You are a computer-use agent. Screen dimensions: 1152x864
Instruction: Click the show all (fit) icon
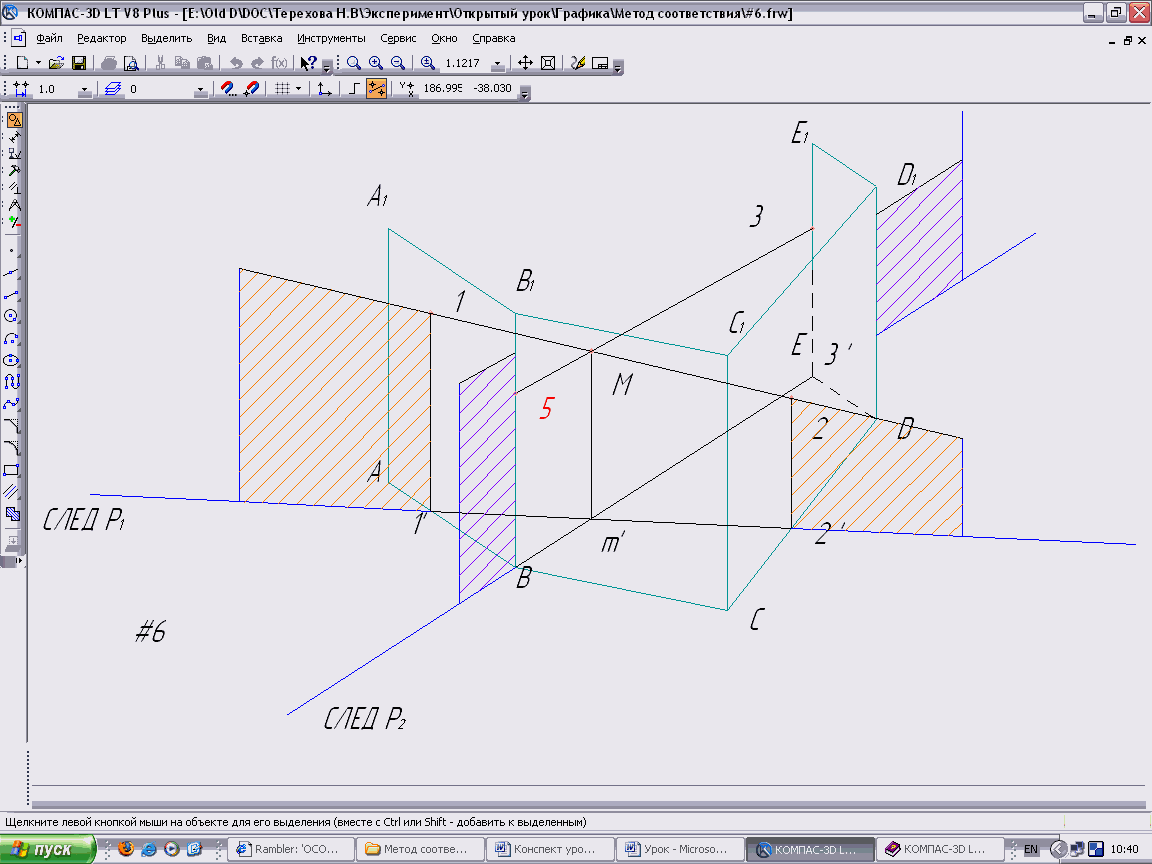548,63
